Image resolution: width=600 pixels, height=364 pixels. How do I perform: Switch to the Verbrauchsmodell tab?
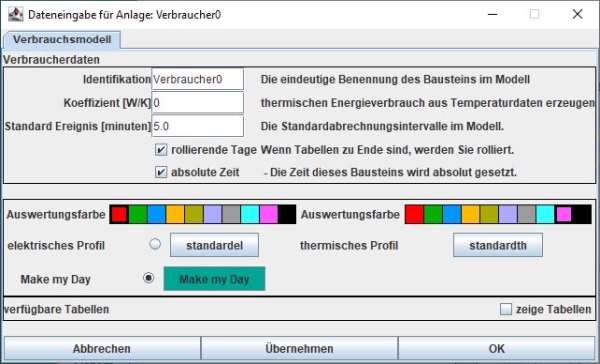(x=62, y=40)
